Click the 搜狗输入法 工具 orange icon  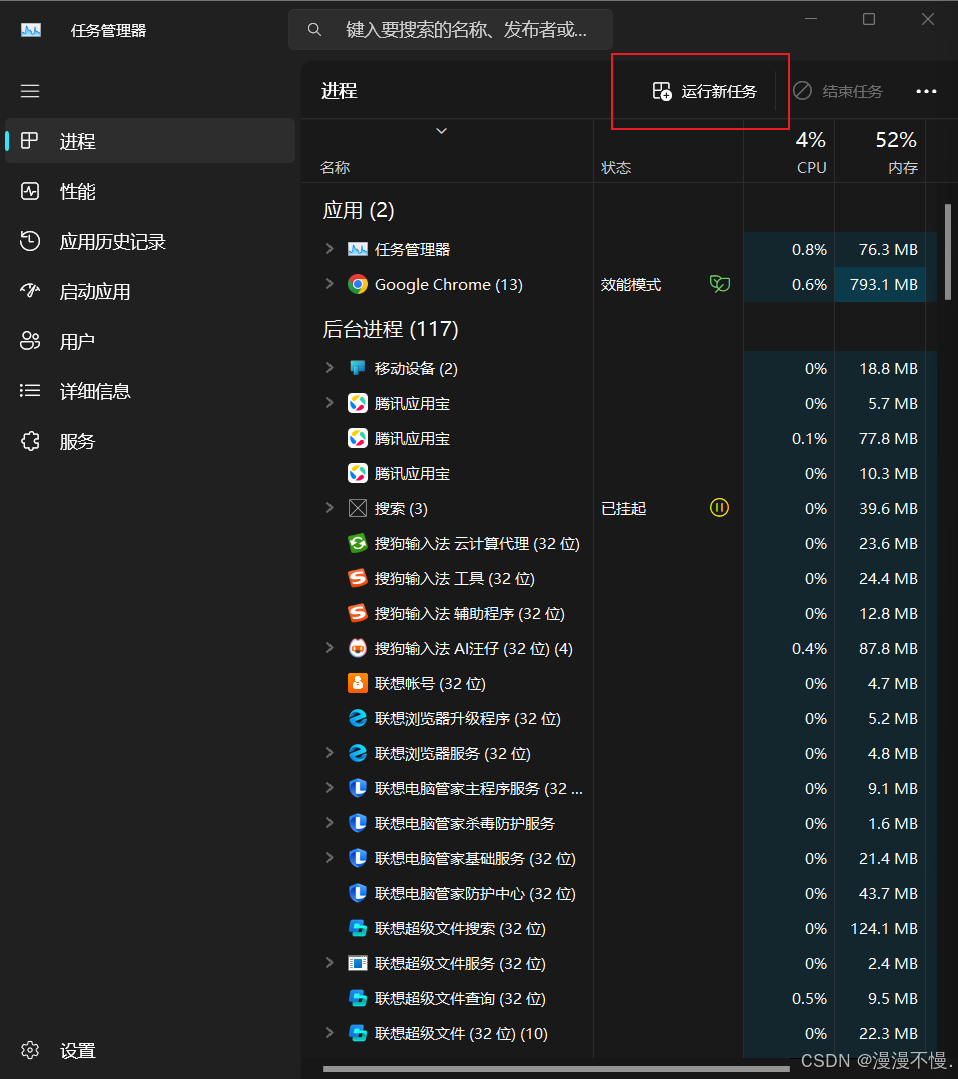[358, 579]
